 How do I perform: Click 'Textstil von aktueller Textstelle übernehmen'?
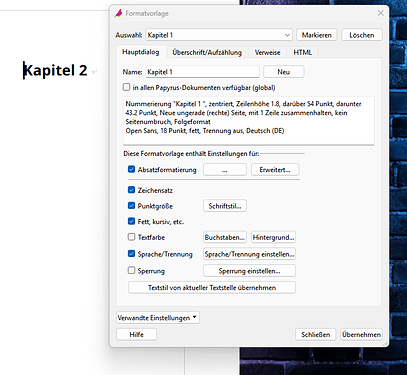point(212,288)
